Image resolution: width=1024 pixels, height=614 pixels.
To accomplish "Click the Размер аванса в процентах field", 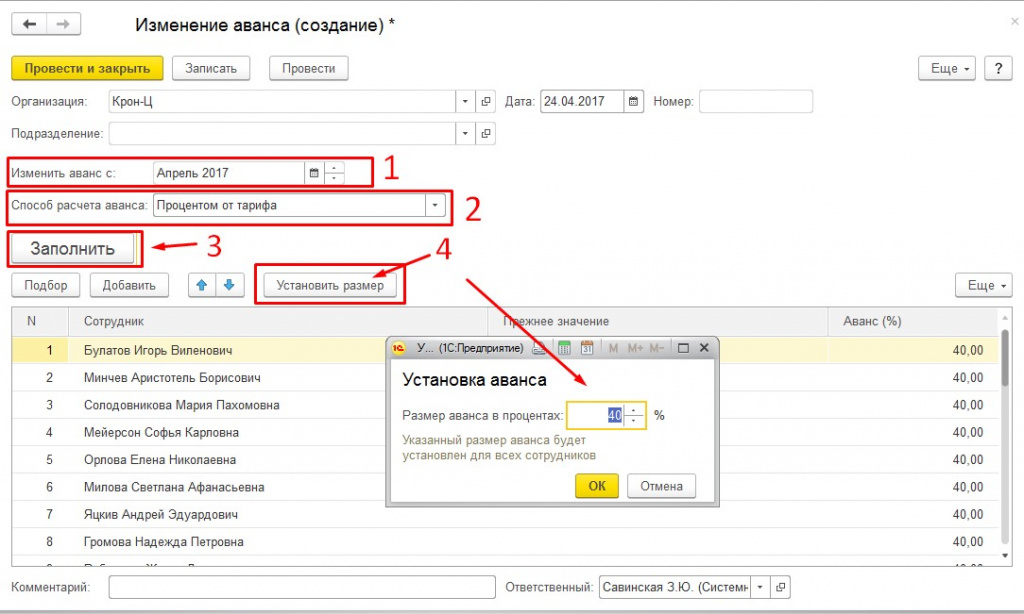I will 596,415.
